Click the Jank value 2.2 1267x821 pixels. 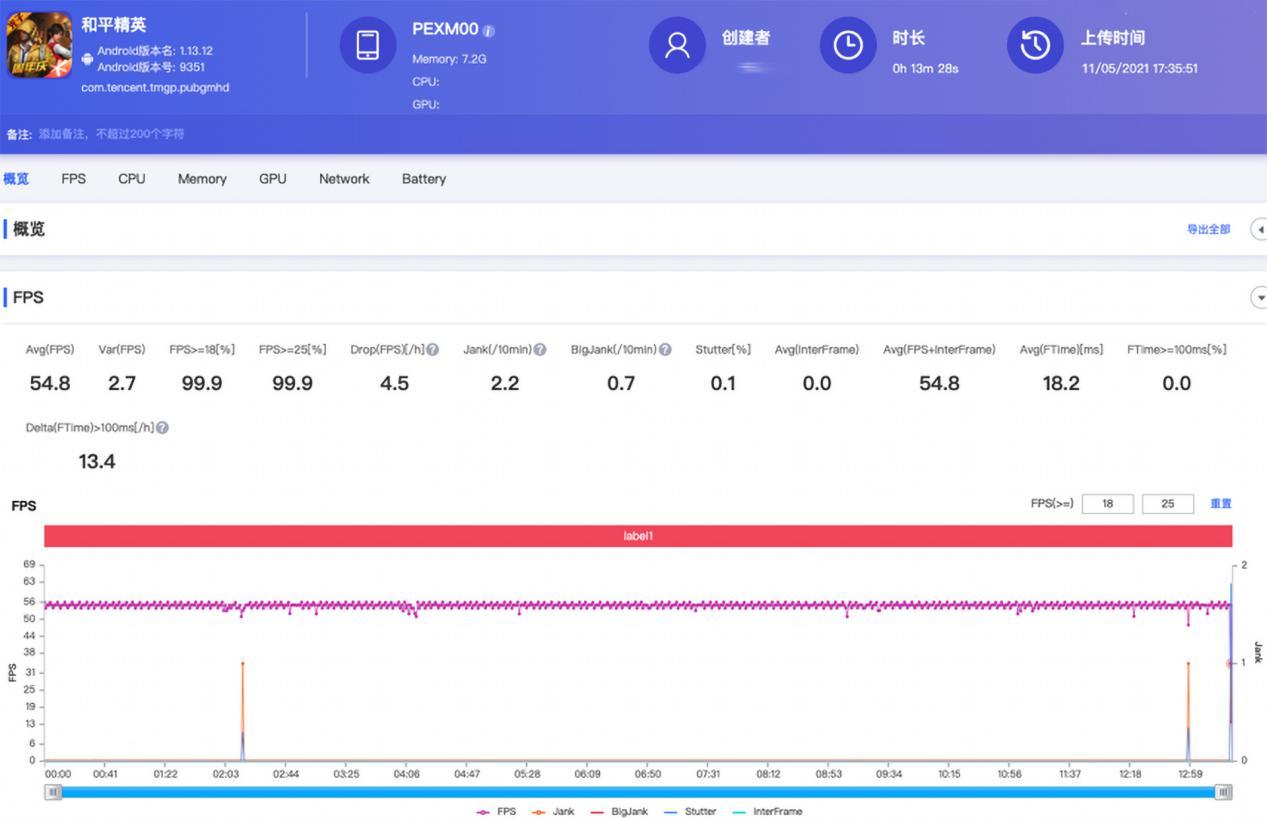[505, 383]
